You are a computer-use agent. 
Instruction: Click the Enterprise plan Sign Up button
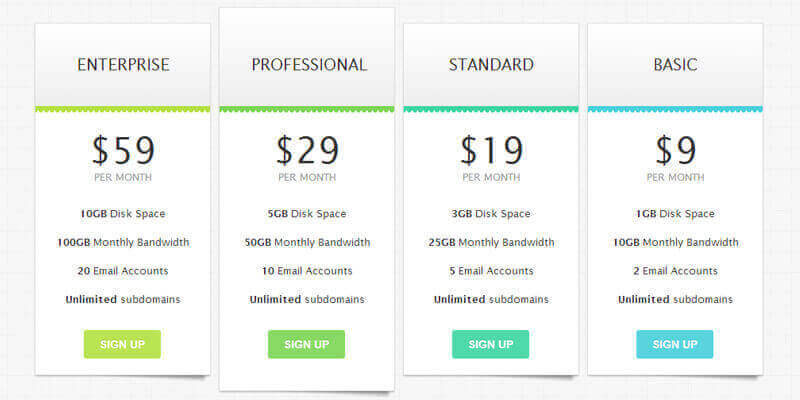pyautogui.click(x=122, y=344)
